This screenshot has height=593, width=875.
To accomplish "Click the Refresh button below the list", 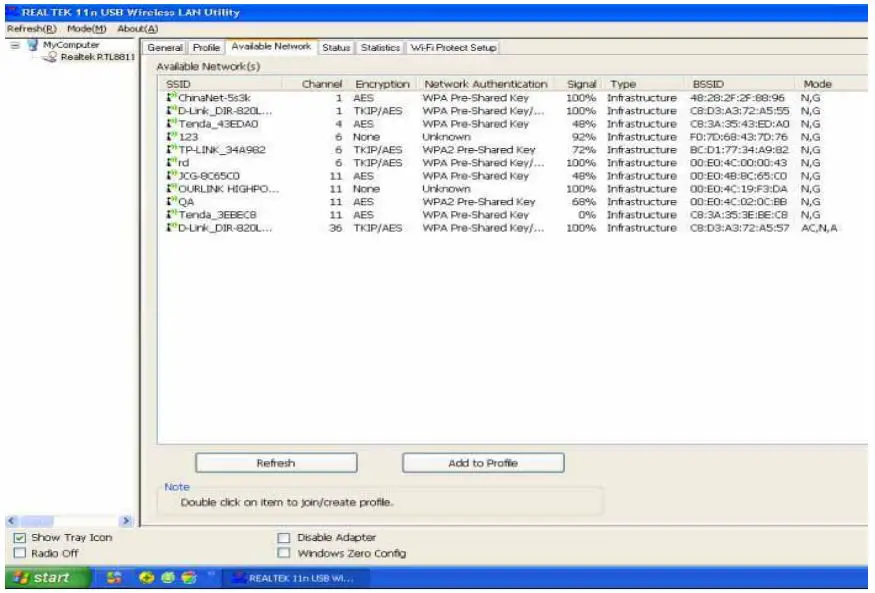I will coord(276,463).
